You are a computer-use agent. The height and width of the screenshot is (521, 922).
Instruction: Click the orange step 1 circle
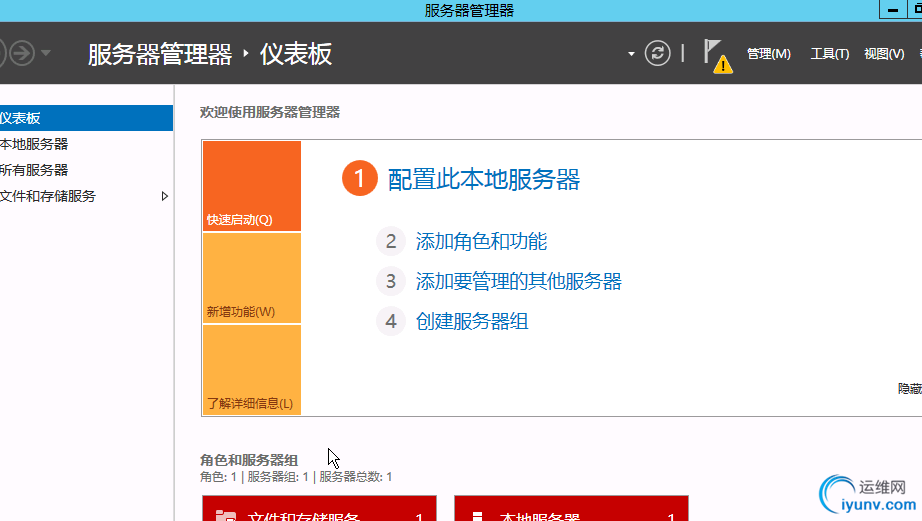[x=359, y=178]
